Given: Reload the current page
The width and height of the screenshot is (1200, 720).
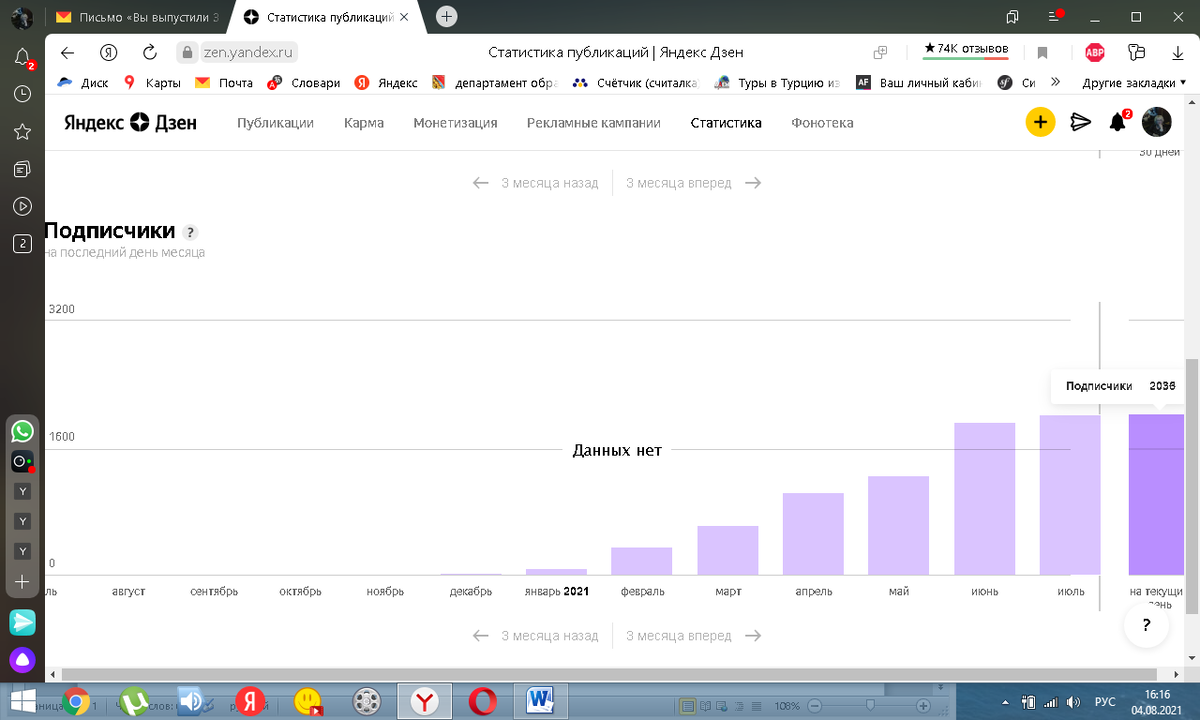Looking at the screenshot, I should (150, 52).
